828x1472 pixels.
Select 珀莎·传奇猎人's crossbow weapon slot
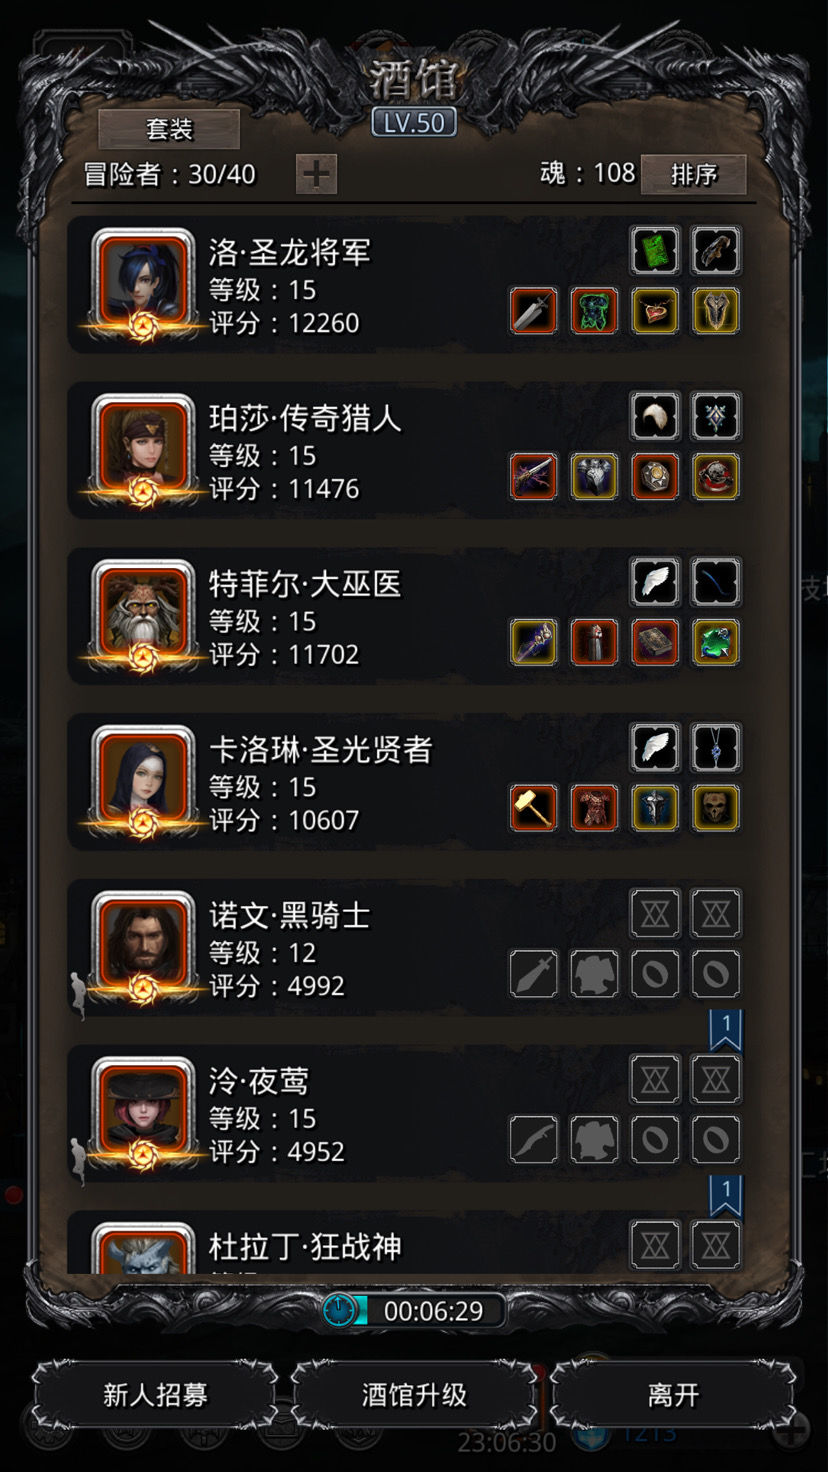click(x=534, y=476)
